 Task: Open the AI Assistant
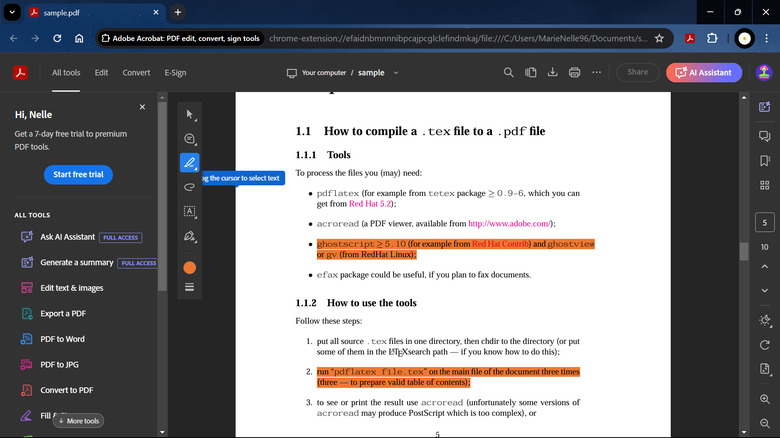pos(704,72)
